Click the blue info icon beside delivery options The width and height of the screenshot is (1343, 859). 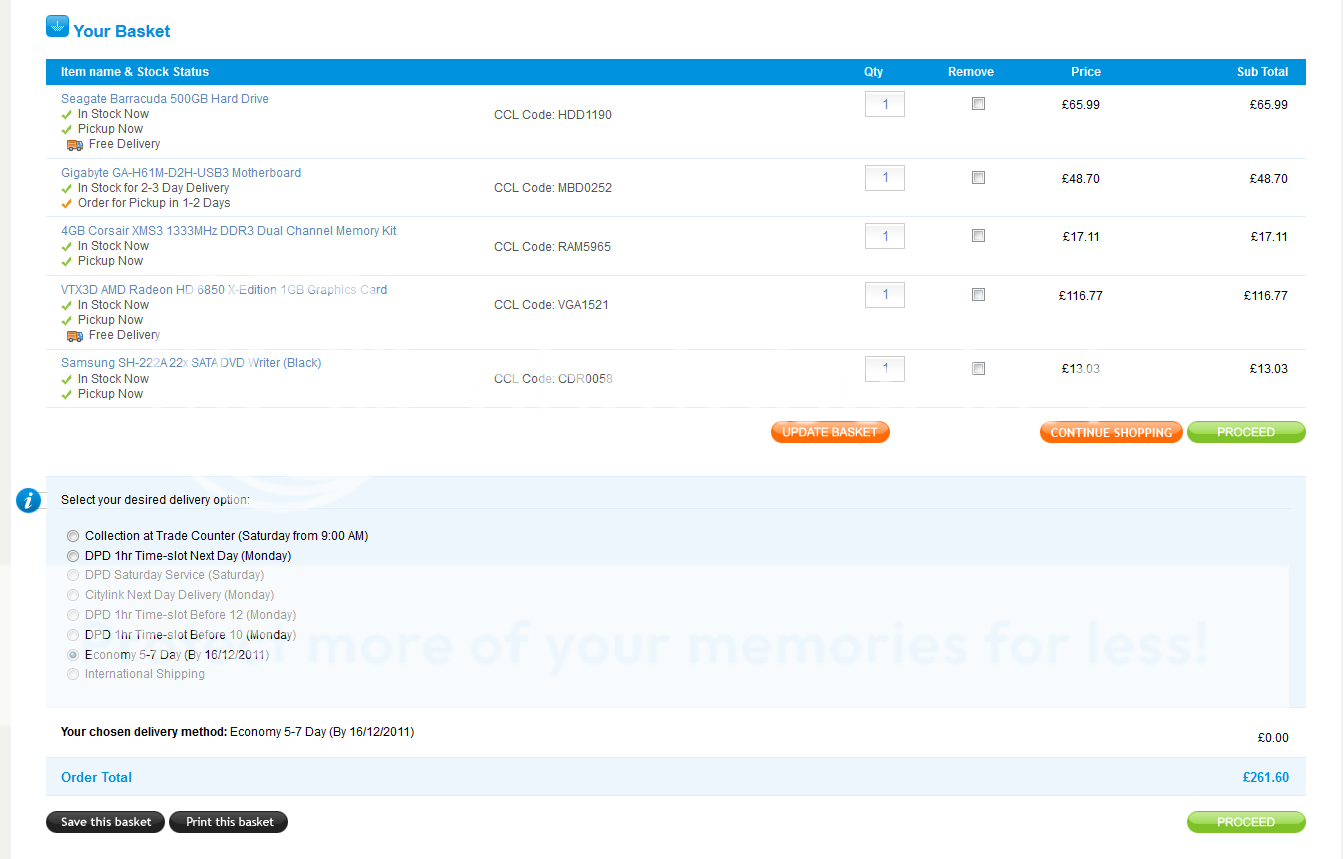point(28,500)
